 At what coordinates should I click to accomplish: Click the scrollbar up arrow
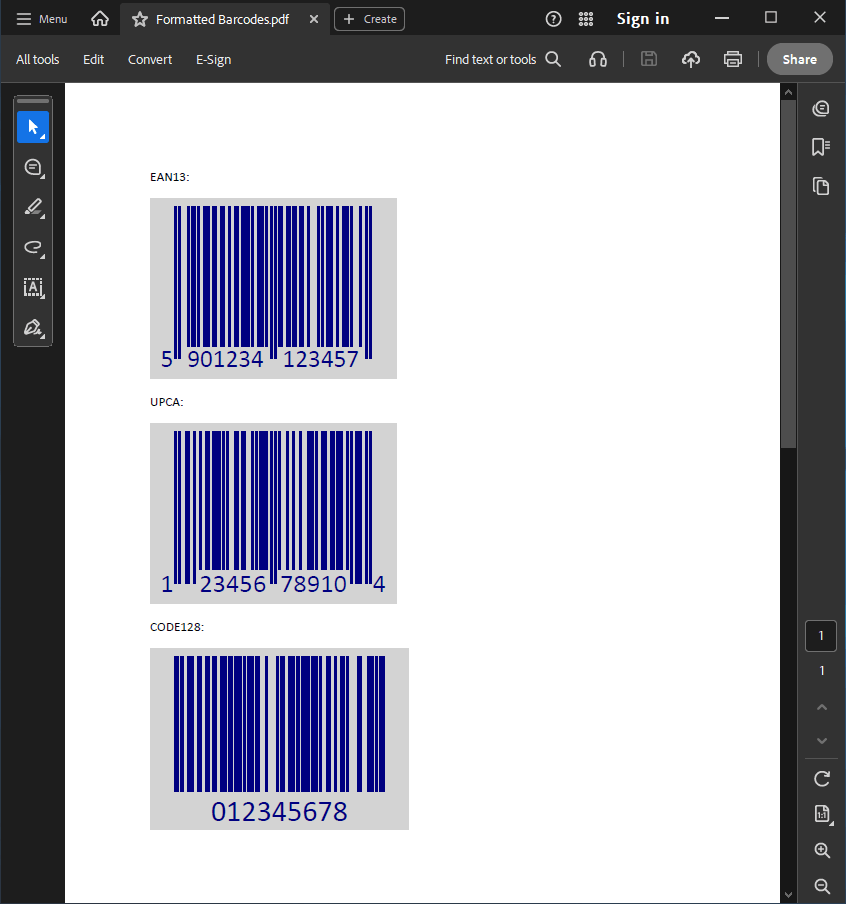tap(788, 92)
